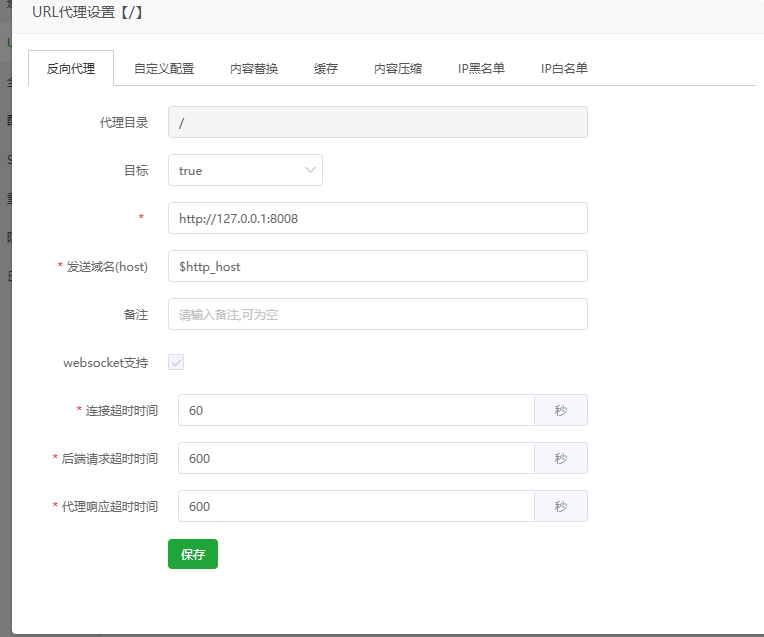Image resolution: width=764 pixels, height=637 pixels.
Task: Select the 代理响应超时时间 input field
Action: point(356,506)
